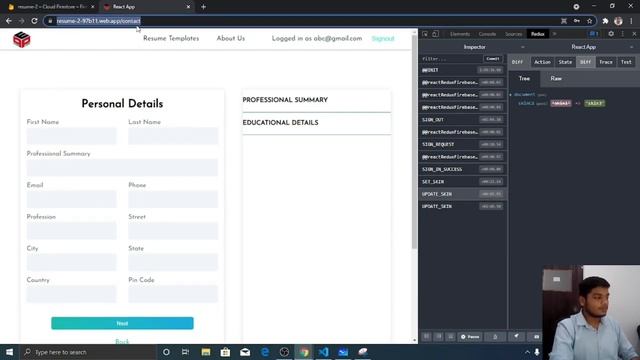The image size is (640, 360).
Task: Toggle Lock changes in Redux bottom bar
Action: (495, 337)
